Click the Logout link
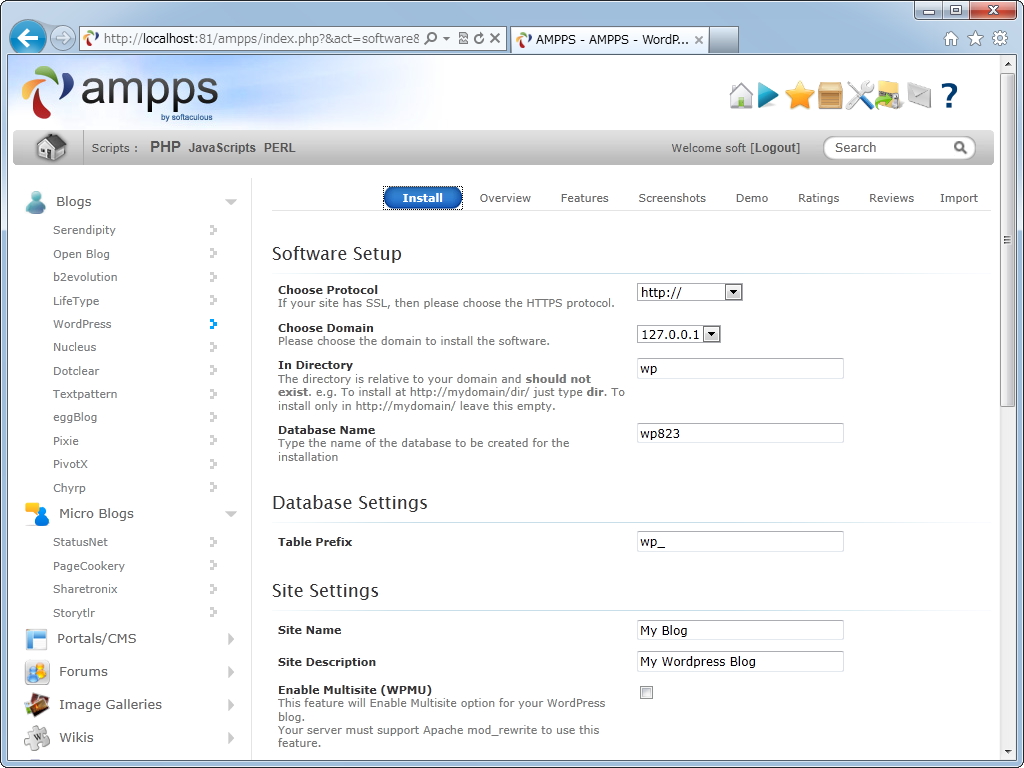Image resolution: width=1024 pixels, height=768 pixels. point(775,148)
